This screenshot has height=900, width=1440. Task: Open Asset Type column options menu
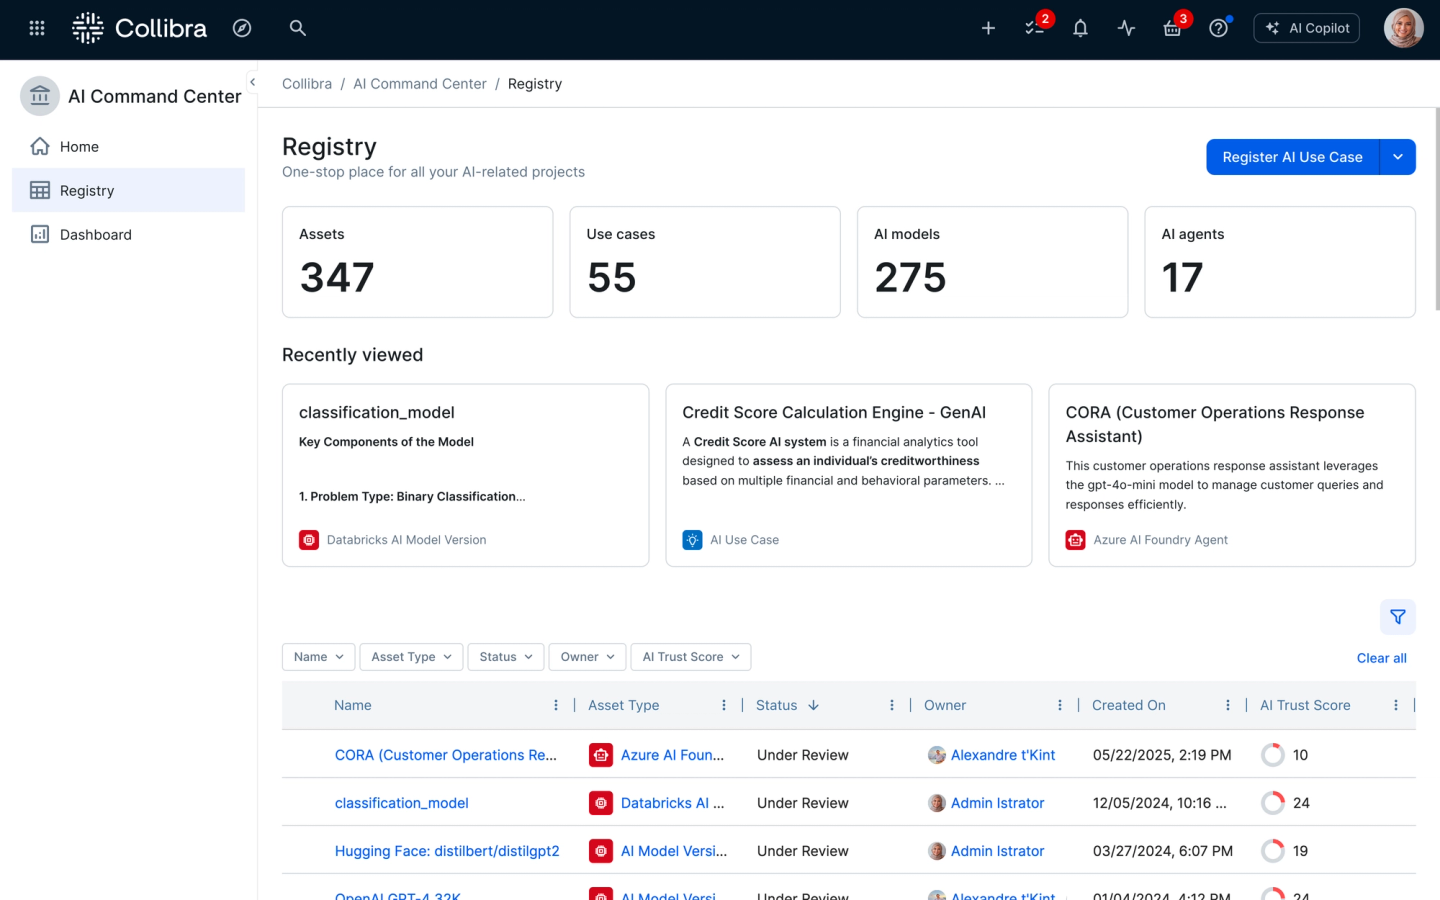click(724, 705)
